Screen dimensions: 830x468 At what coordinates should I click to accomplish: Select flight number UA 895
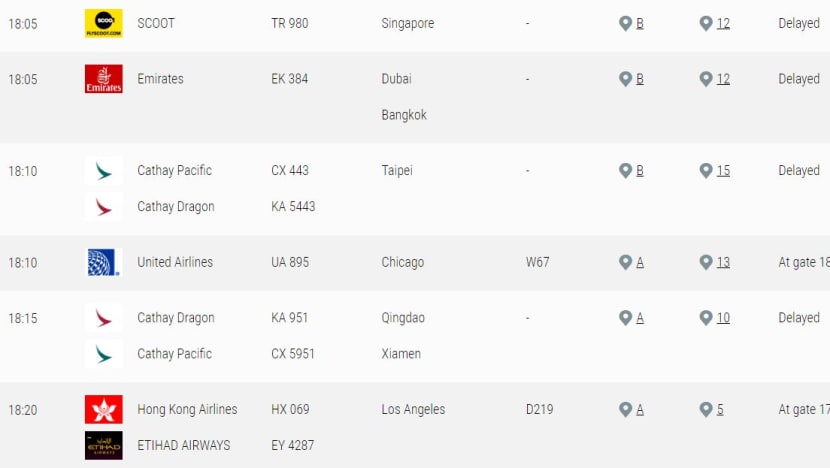(290, 262)
